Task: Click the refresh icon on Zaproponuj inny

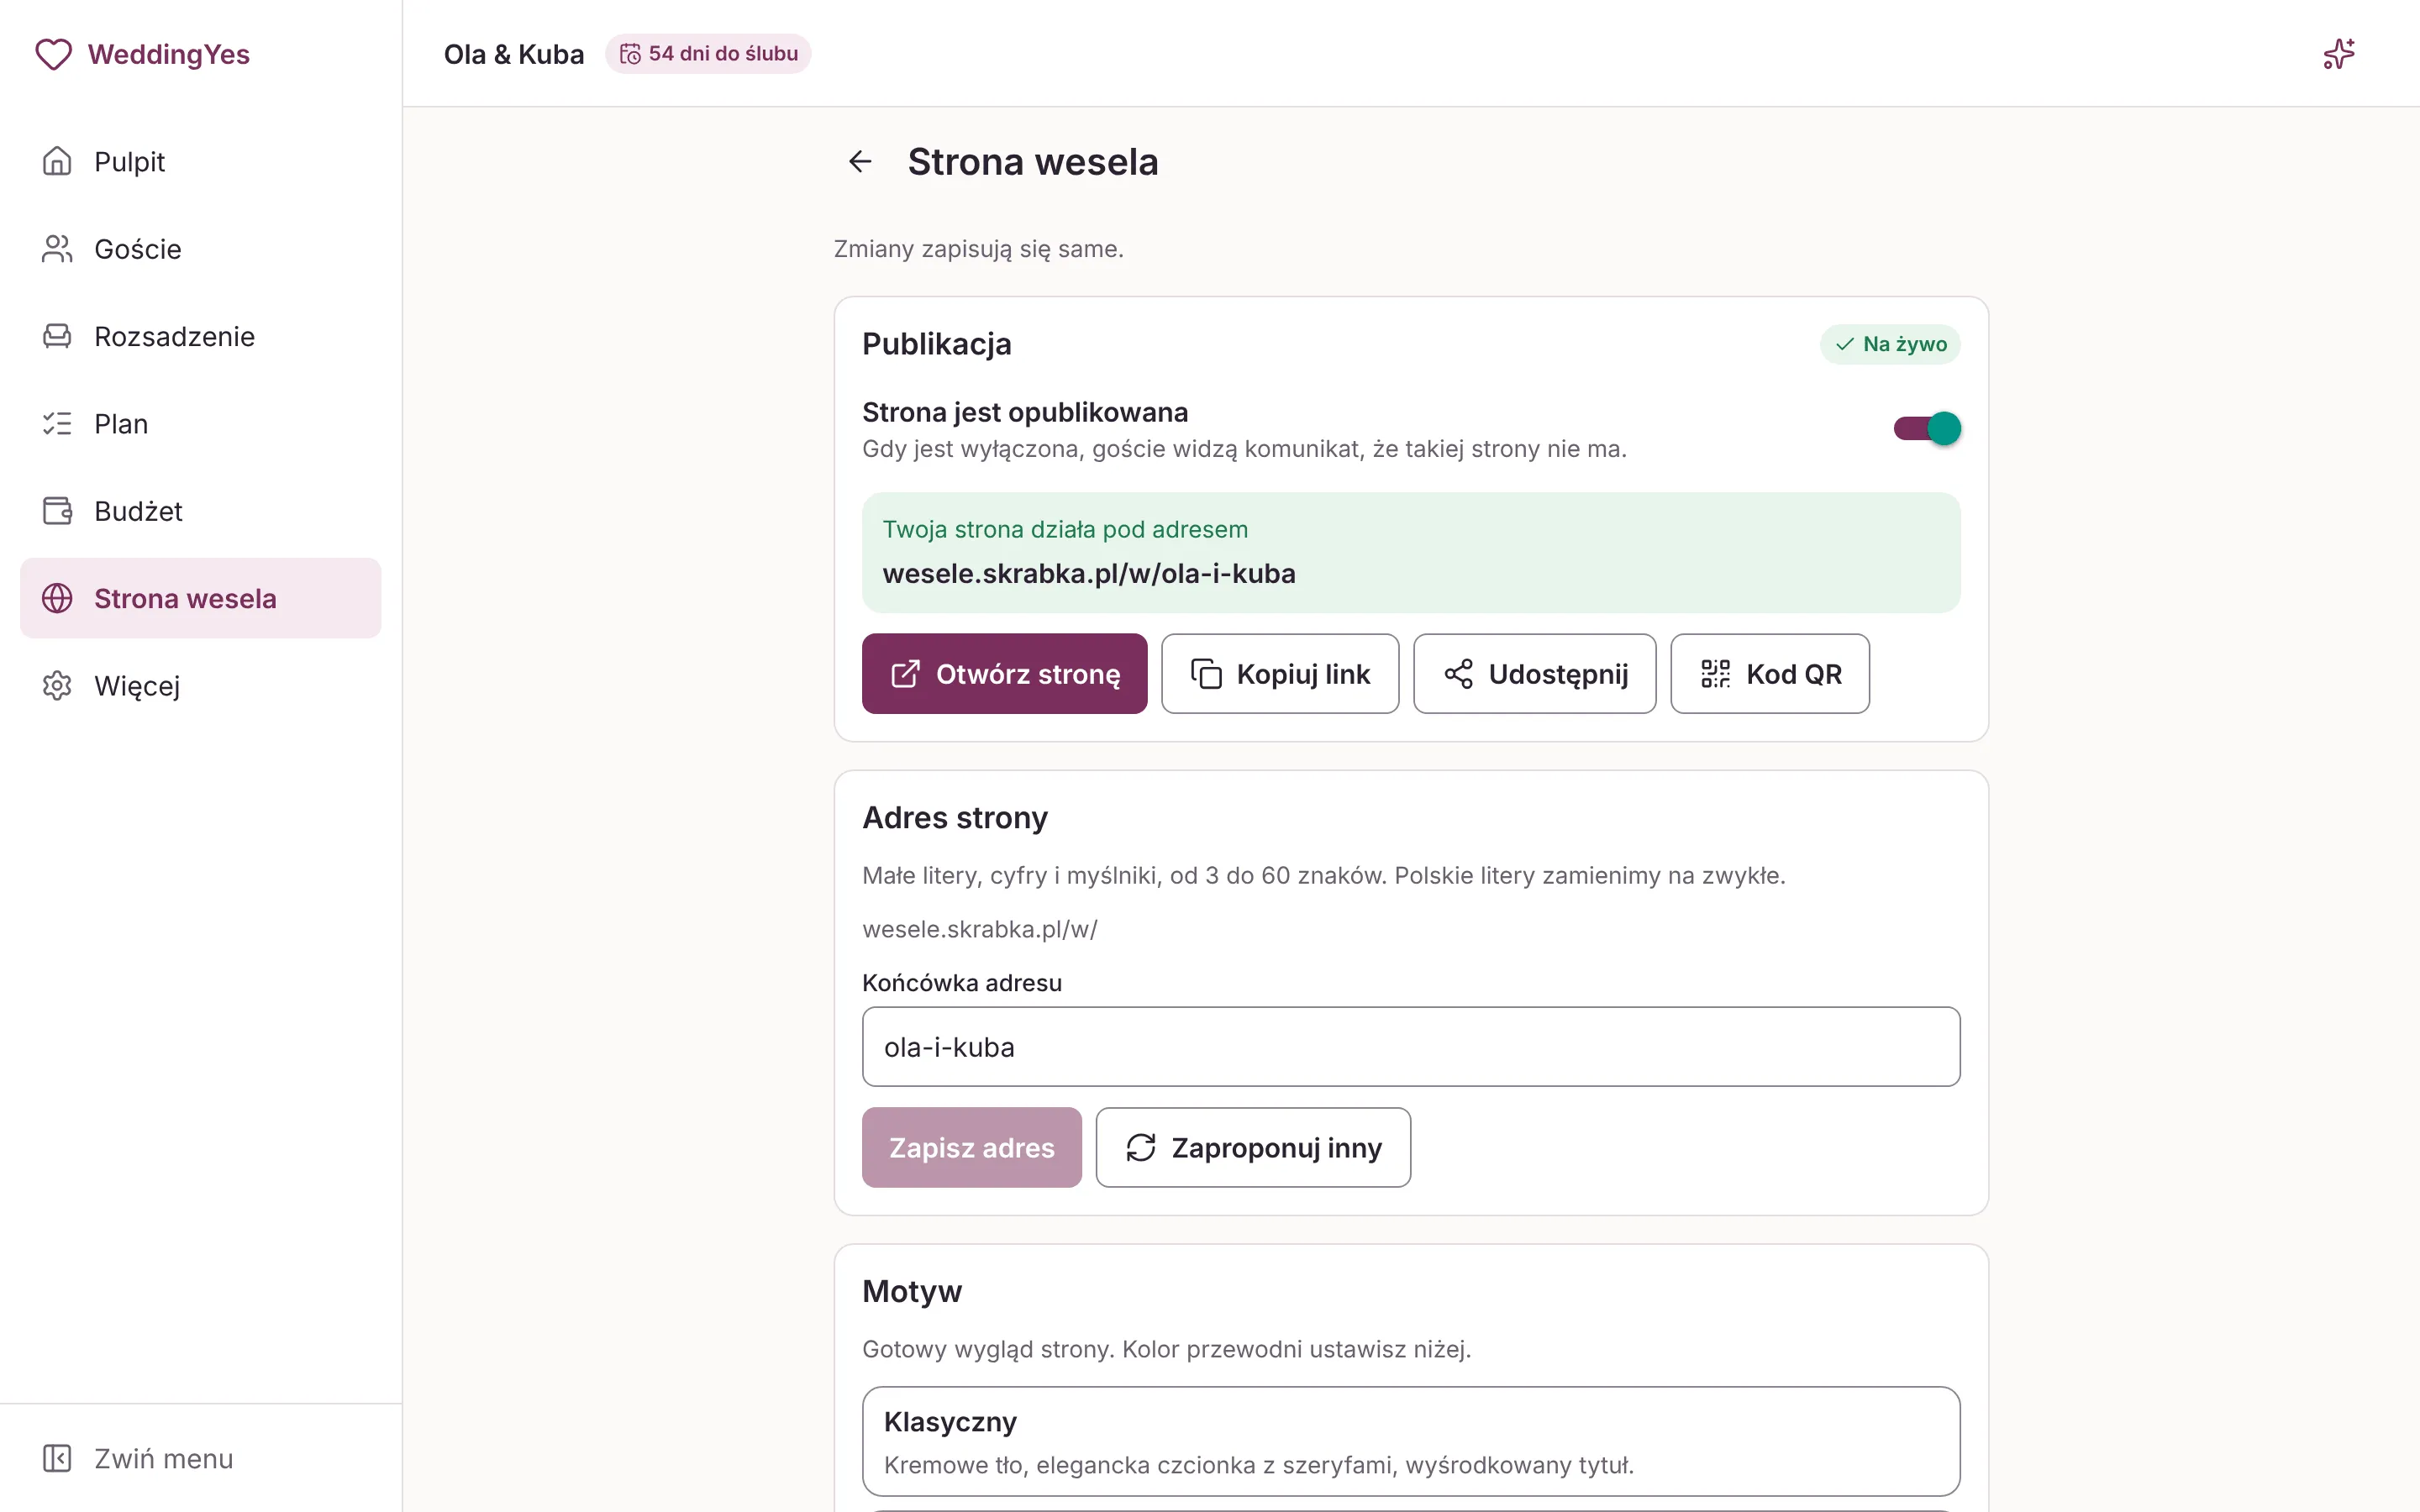Action: 1141,1148
